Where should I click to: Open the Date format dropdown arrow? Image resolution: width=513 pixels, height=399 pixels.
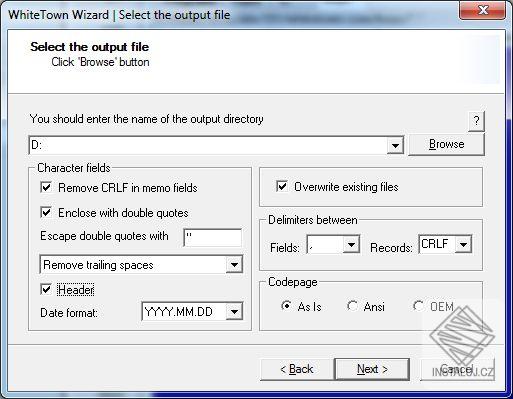click(234, 312)
